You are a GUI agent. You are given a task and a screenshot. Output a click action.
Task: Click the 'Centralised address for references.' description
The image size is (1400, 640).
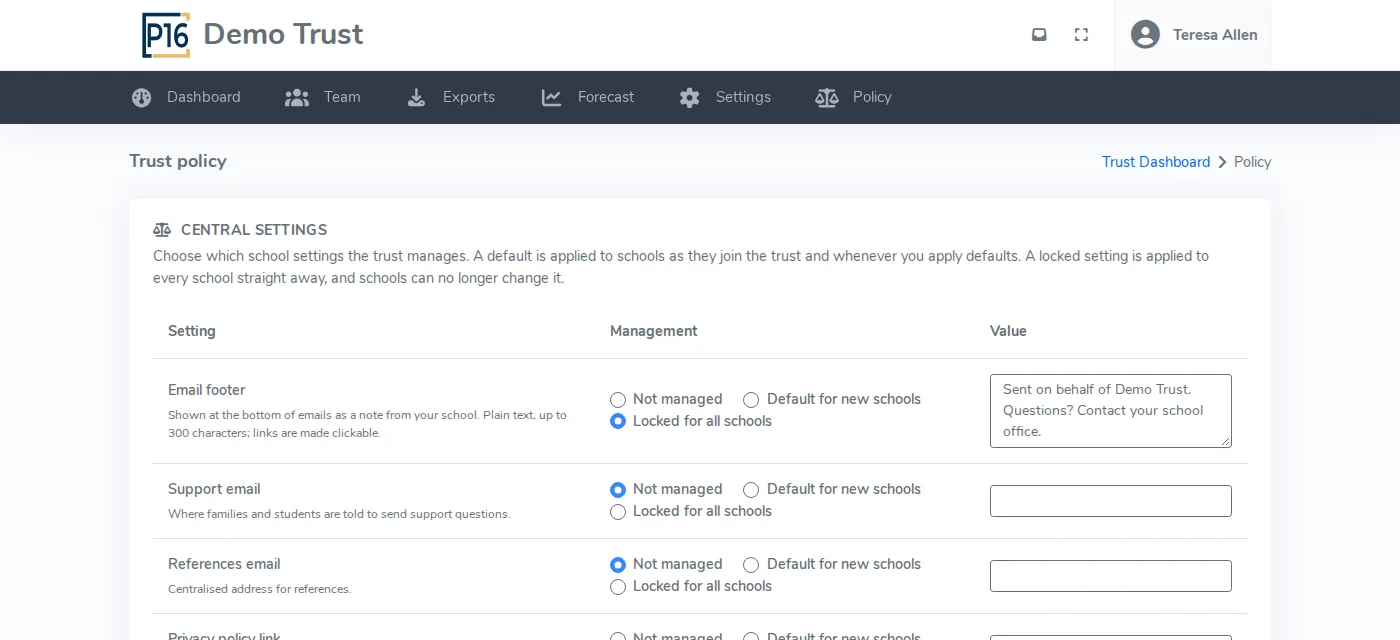coord(260,589)
